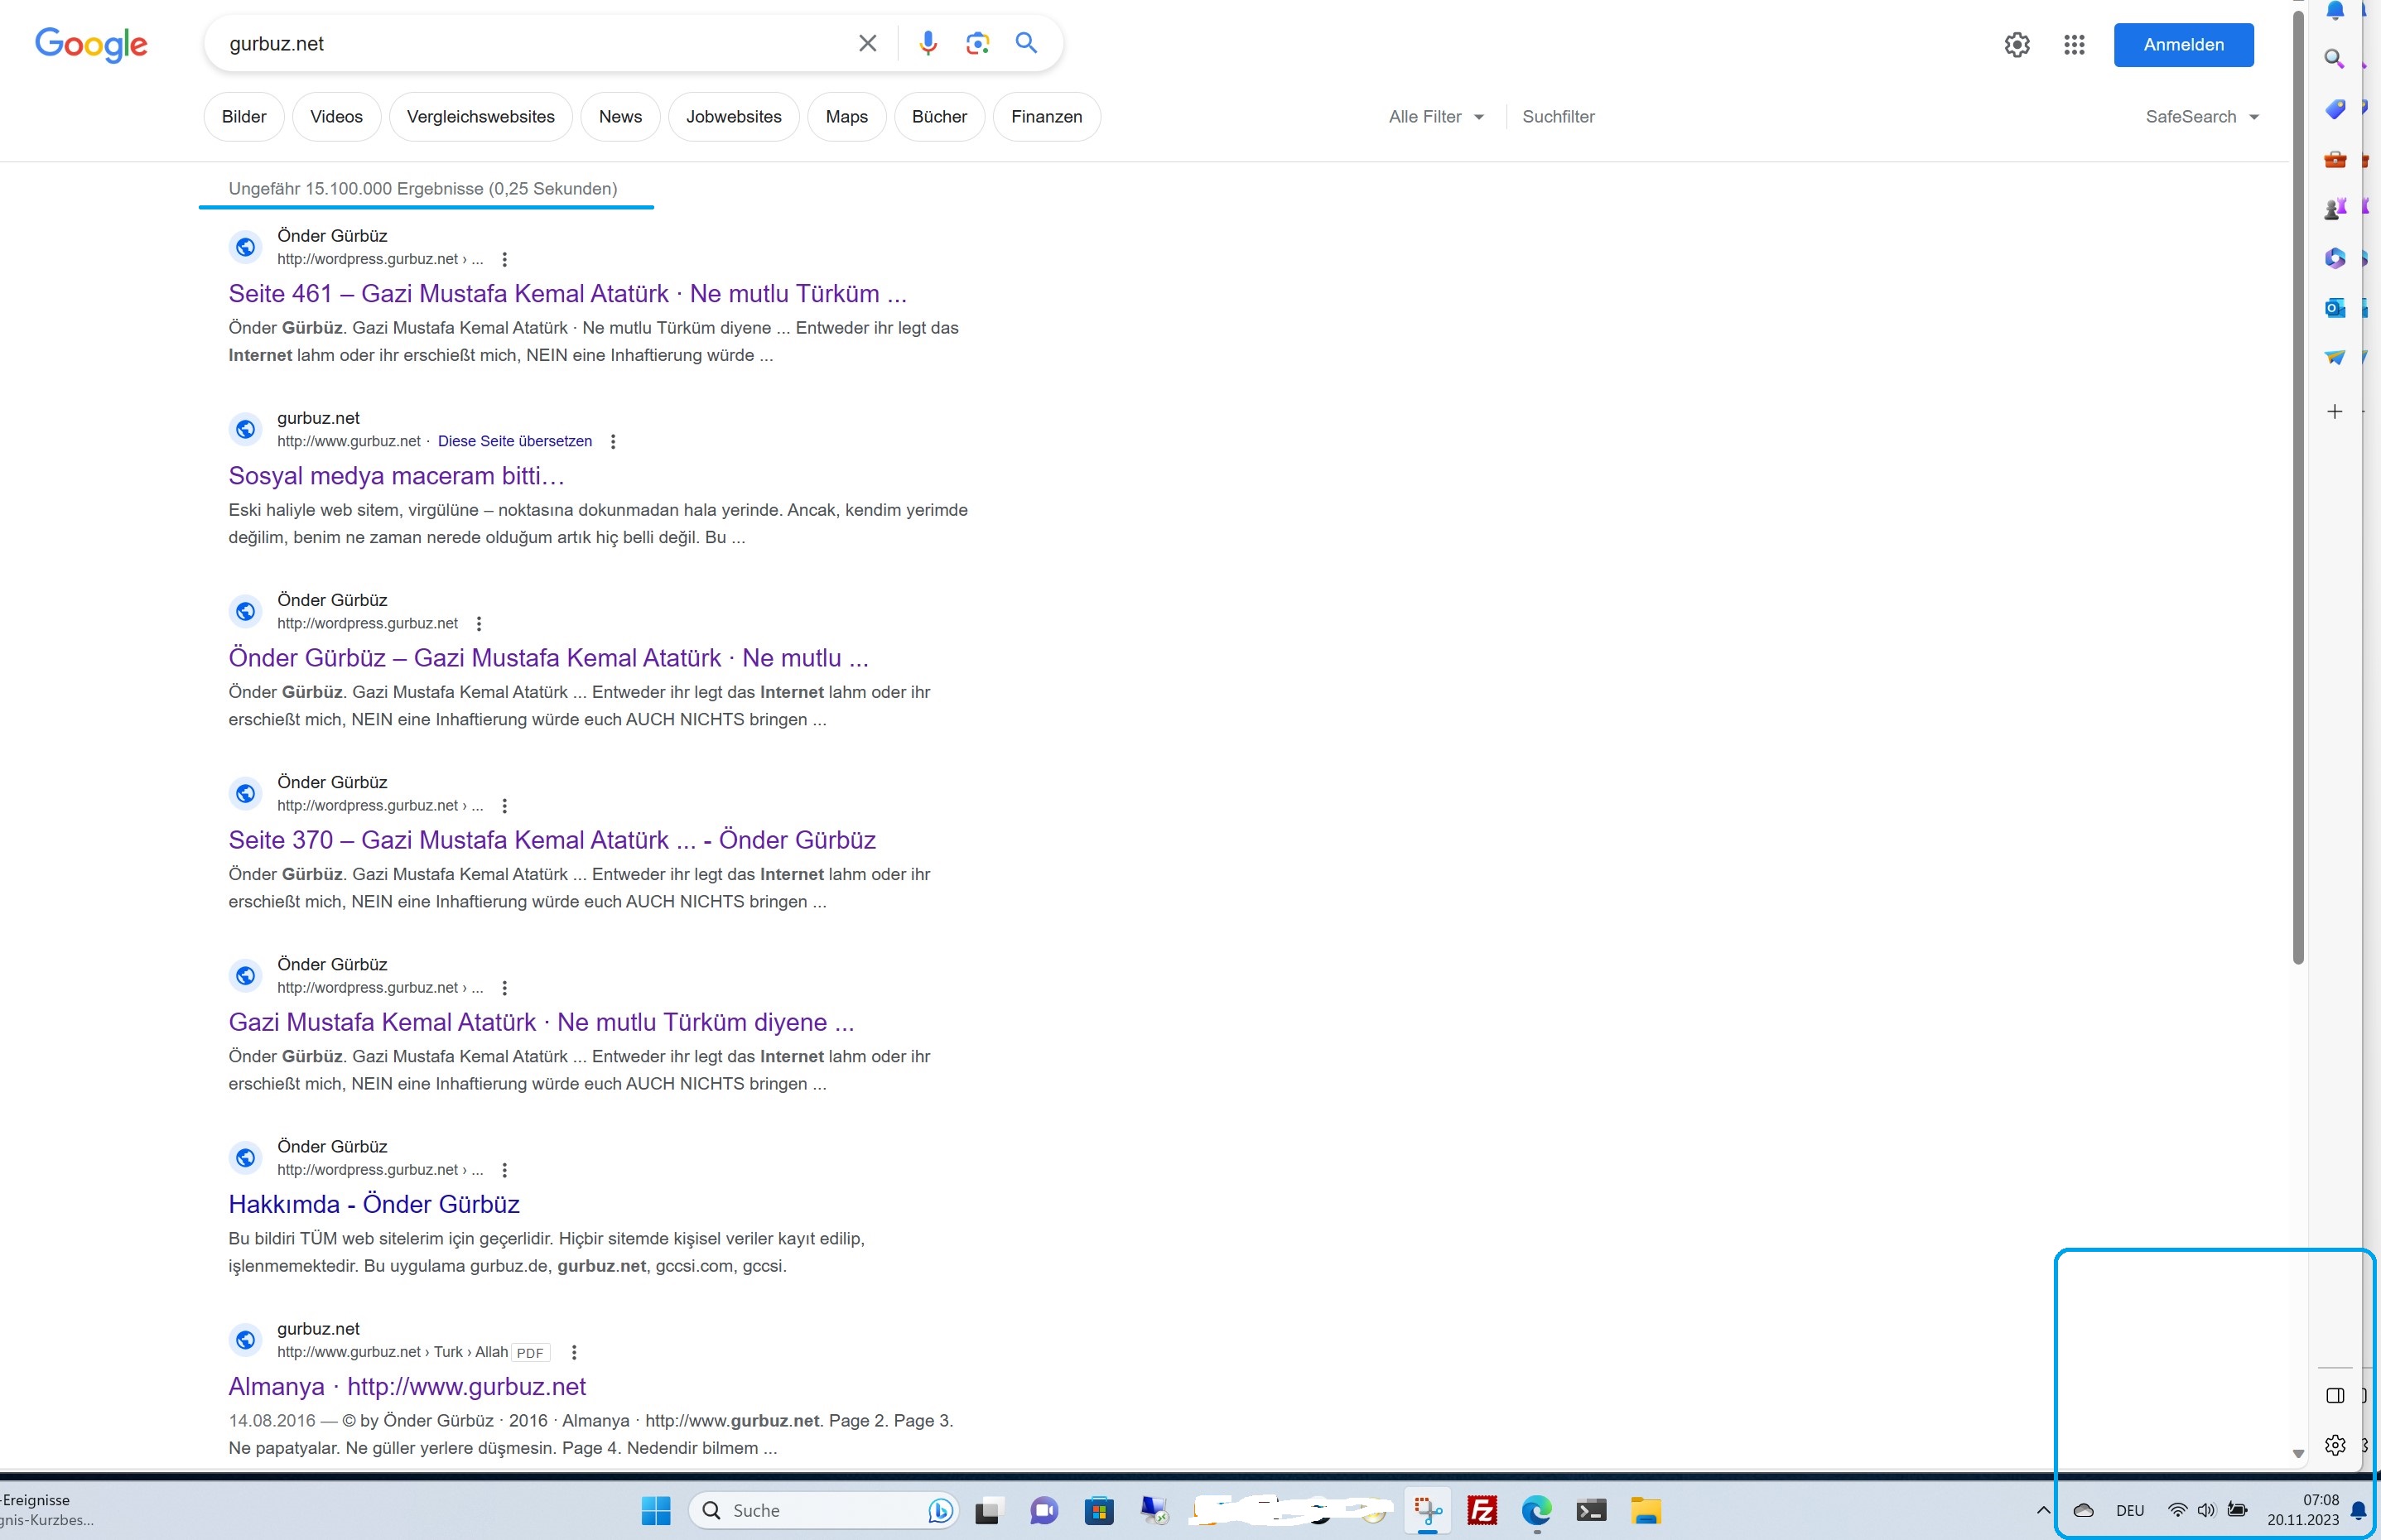The height and width of the screenshot is (1540, 2381).
Task: Open three-dot menu for Hakkımda result
Action: [x=504, y=1169]
